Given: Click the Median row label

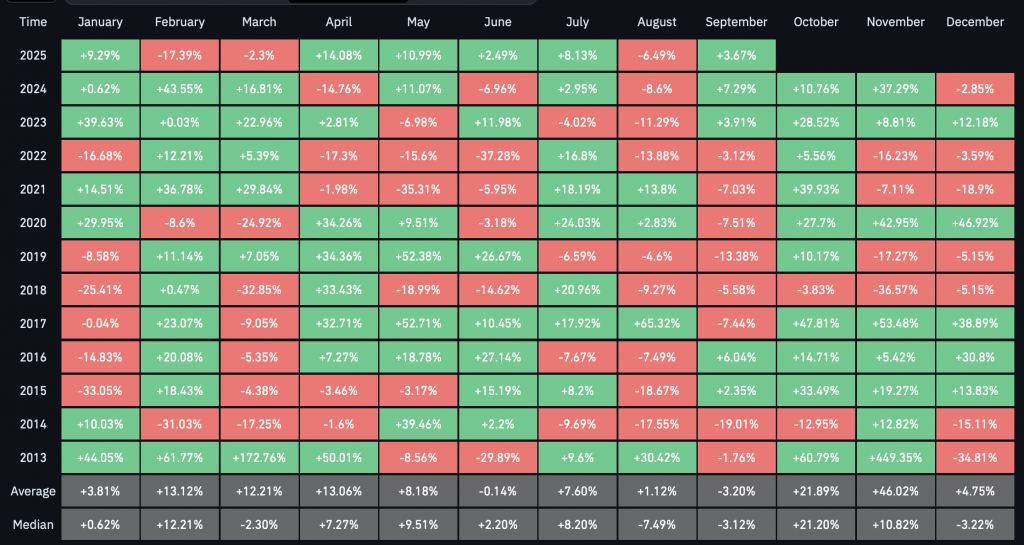Looking at the screenshot, I should pyautogui.click(x=31, y=526).
